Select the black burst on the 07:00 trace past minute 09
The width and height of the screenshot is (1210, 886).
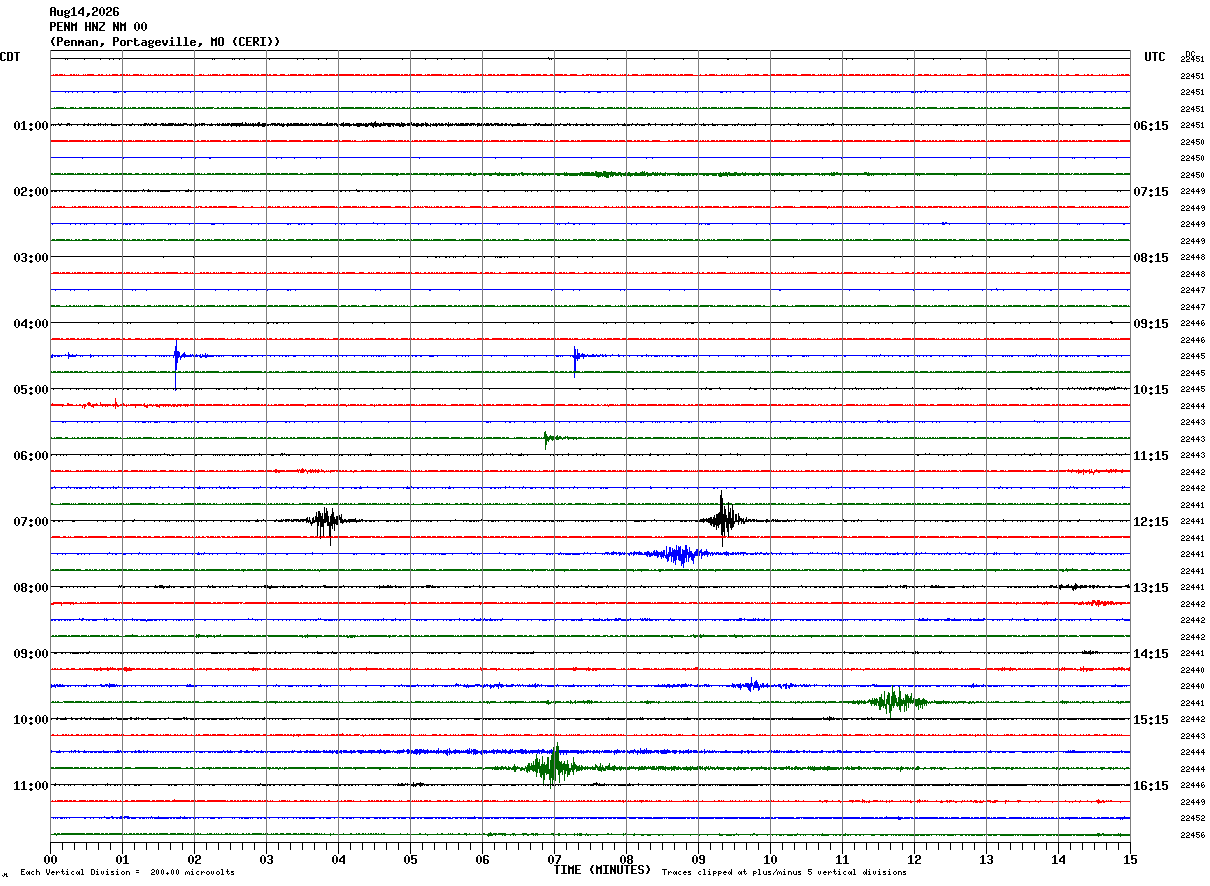tap(723, 518)
